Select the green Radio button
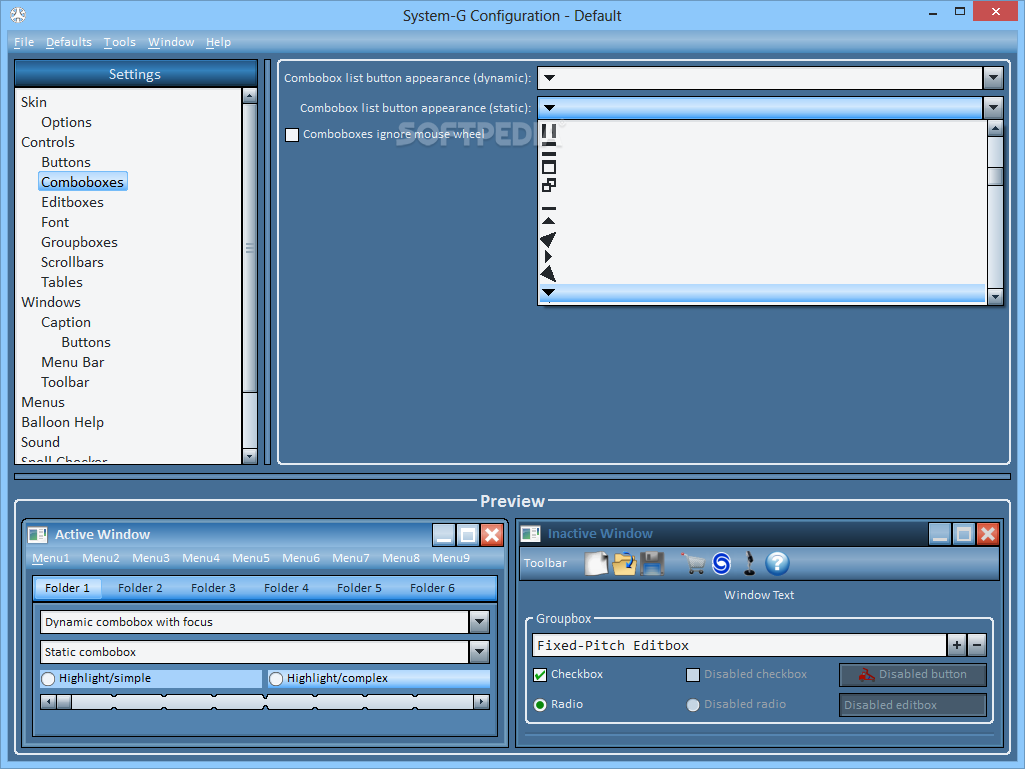 pos(540,705)
